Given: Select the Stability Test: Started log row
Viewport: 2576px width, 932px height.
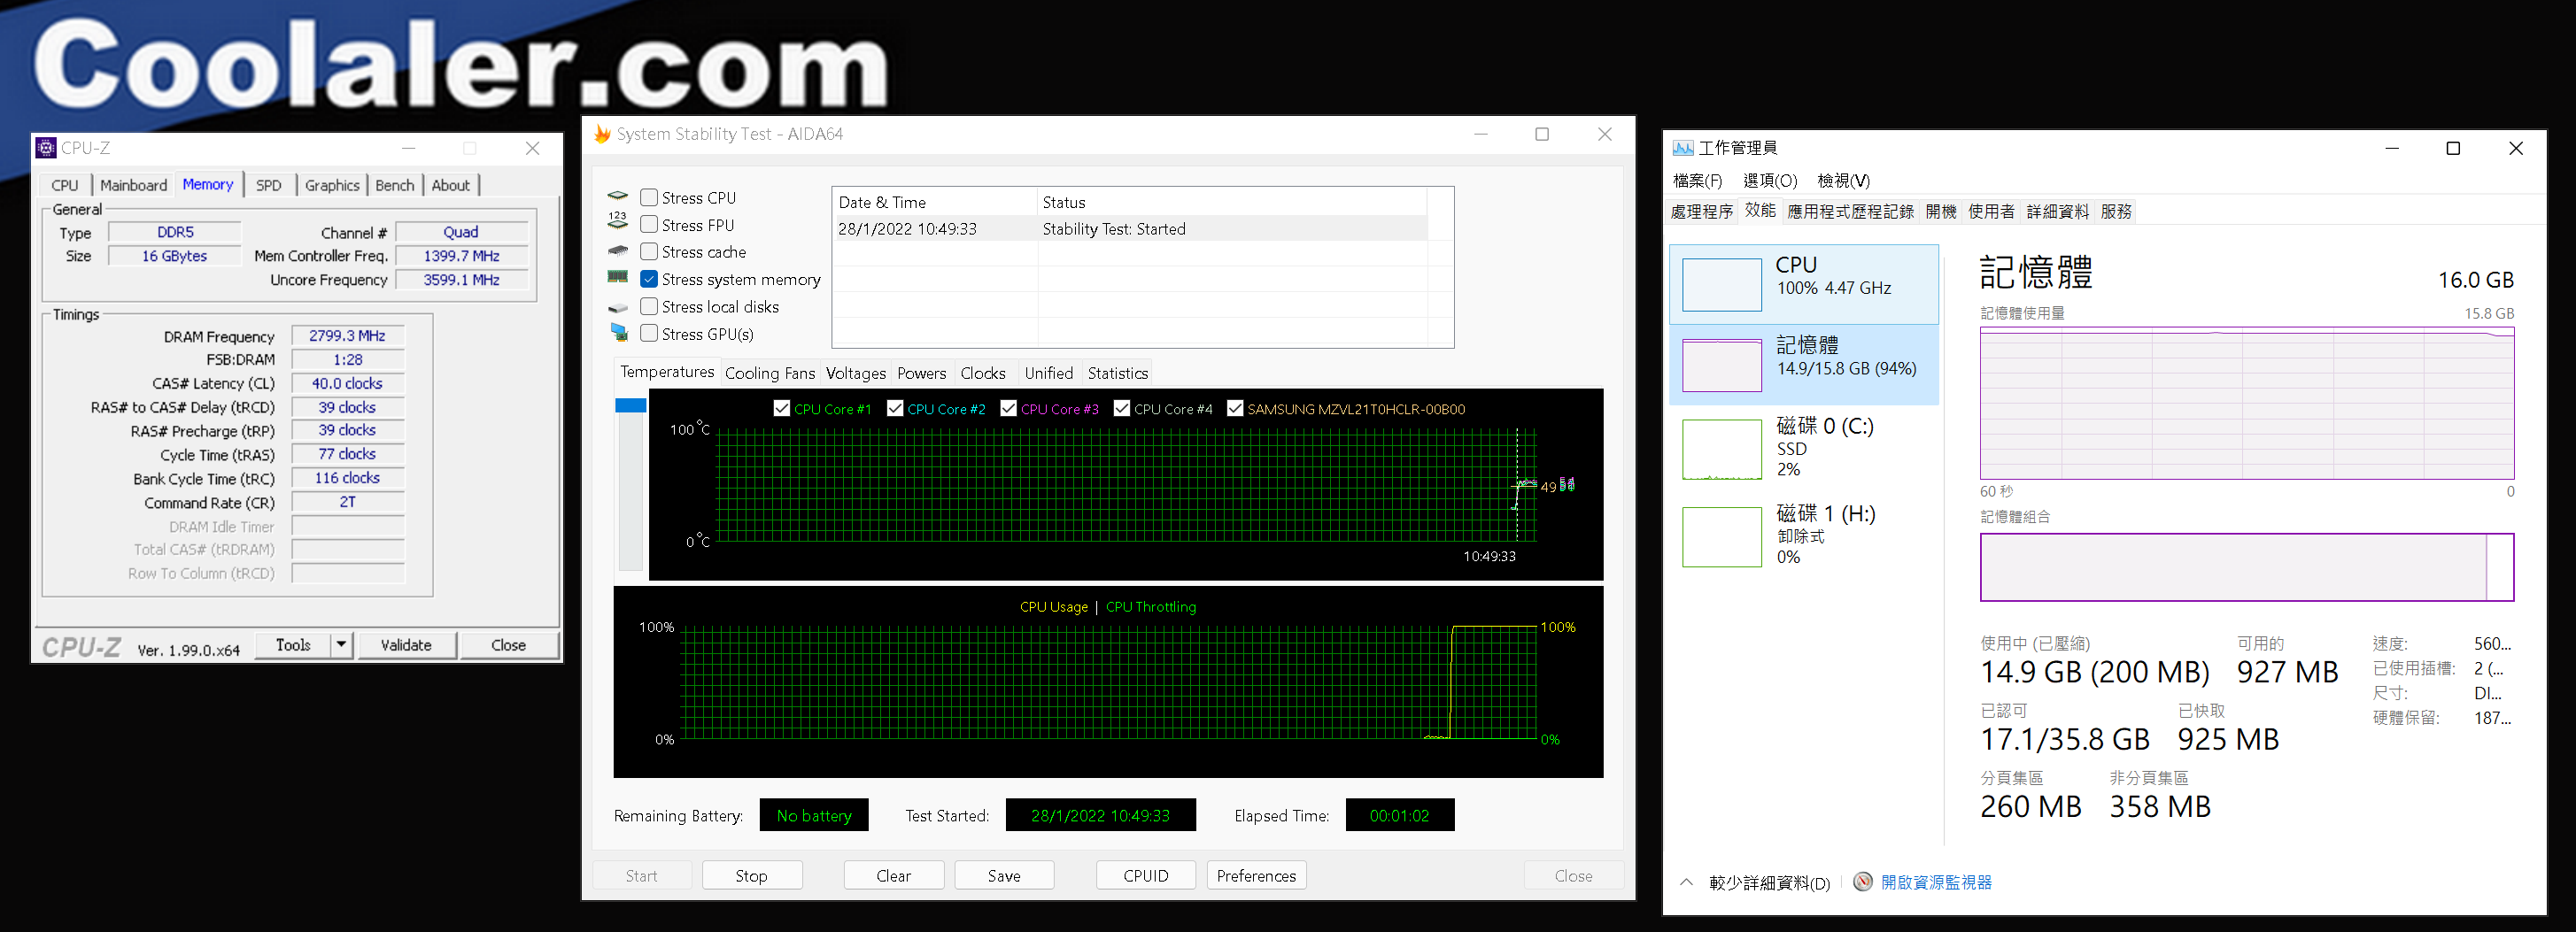Looking at the screenshot, I should 1132,229.
